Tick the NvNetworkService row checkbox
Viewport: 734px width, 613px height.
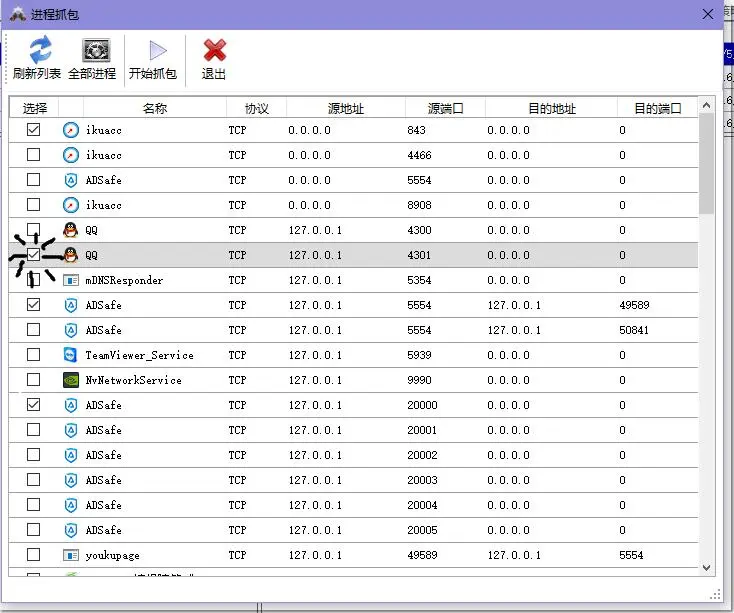[x=34, y=380]
